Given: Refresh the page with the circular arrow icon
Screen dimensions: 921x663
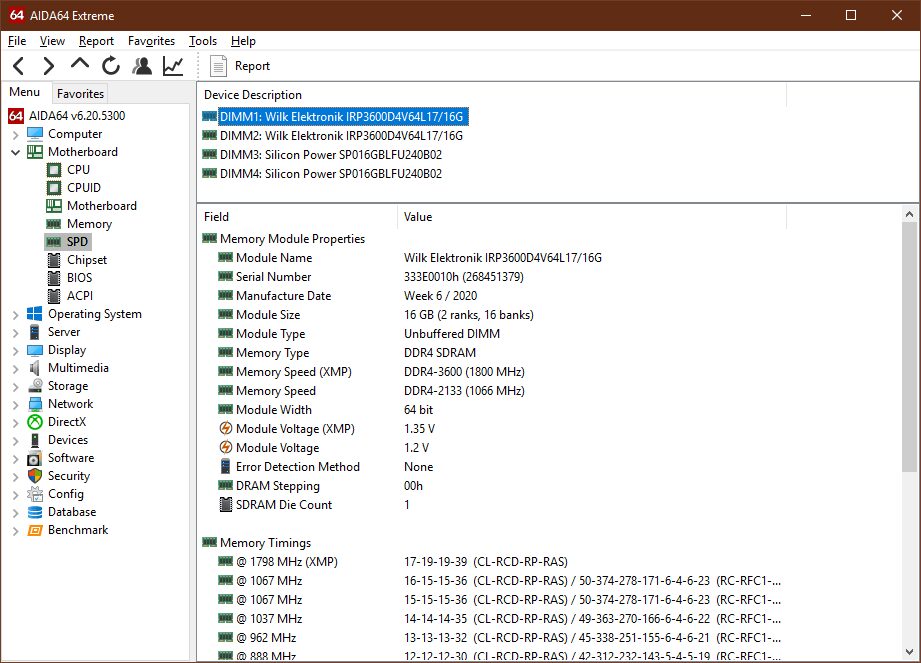Looking at the screenshot, I should [x=110, y=66].
